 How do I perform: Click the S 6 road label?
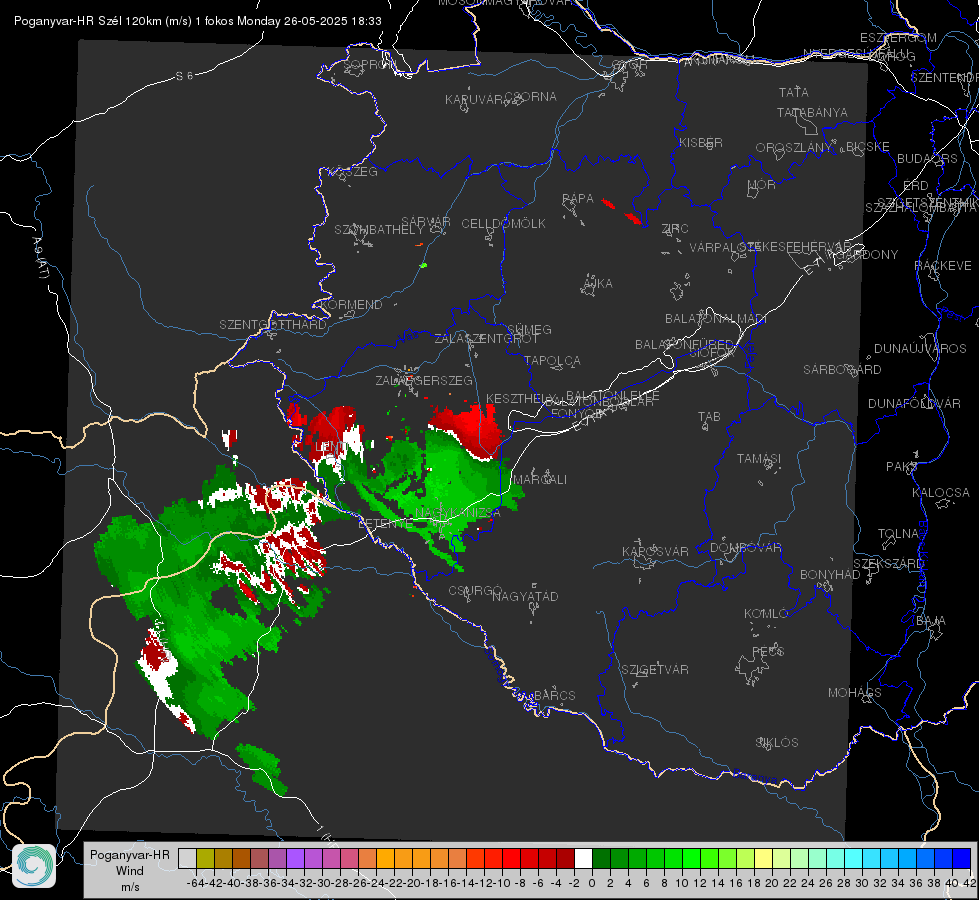(184, 76)
